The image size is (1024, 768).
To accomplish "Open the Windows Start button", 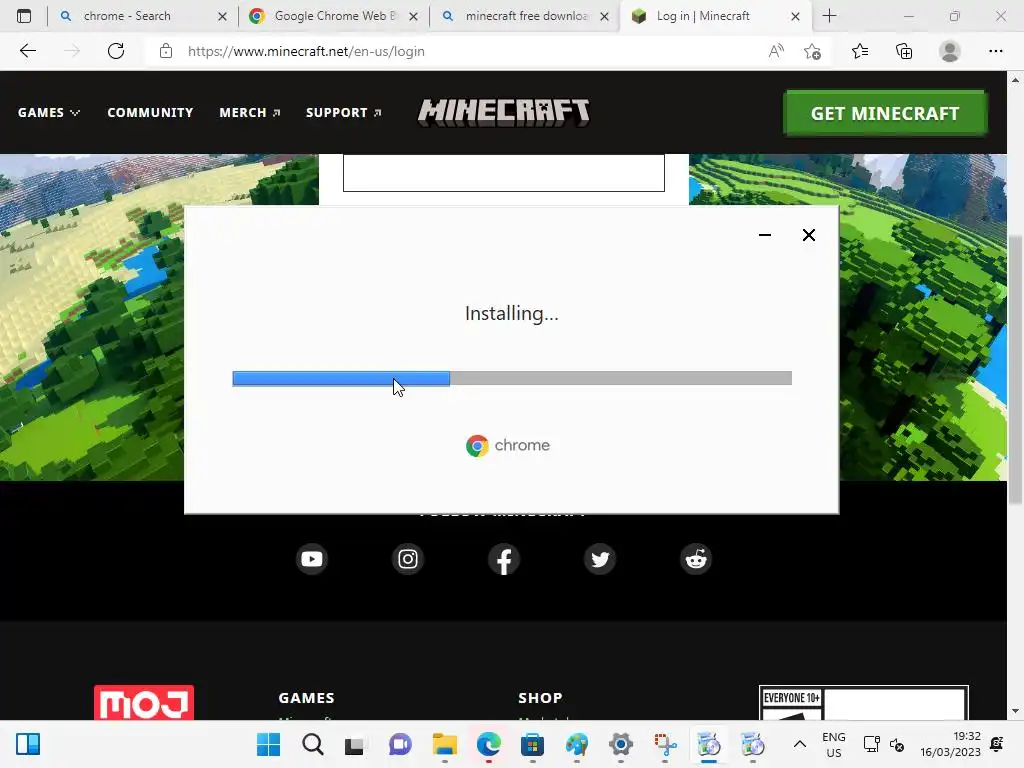I will [x=268, y=744].
